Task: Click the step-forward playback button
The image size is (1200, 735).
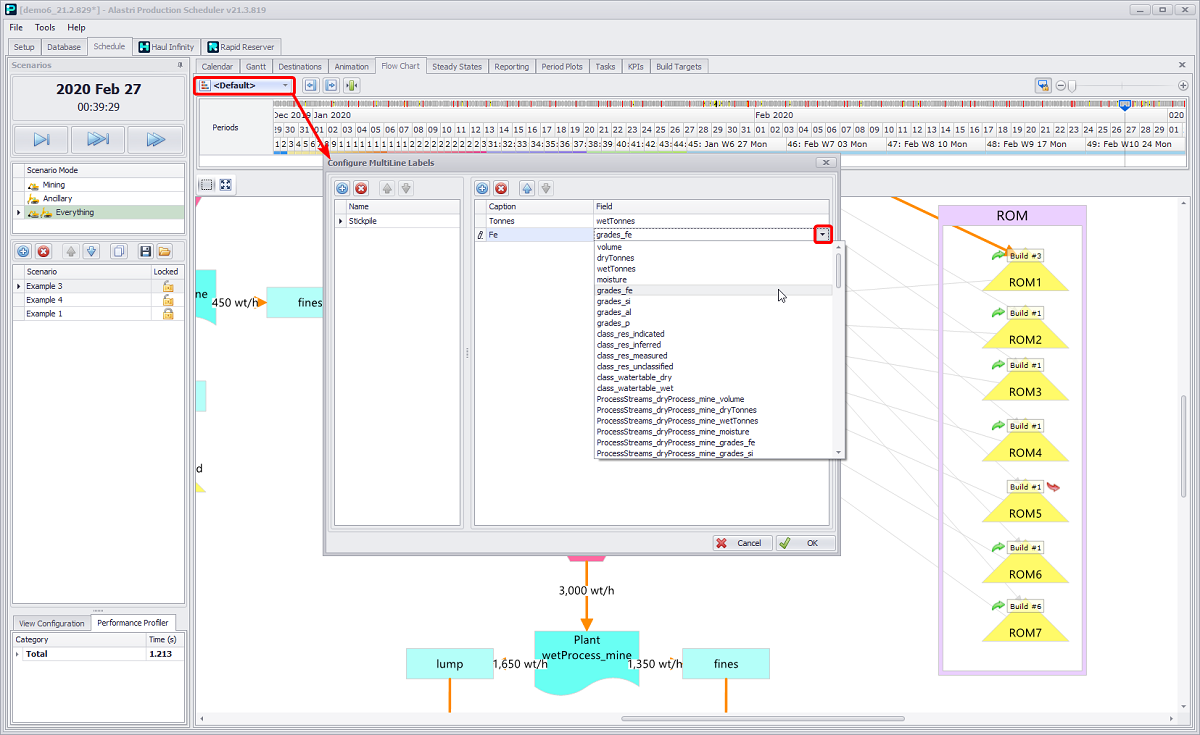Action: pos(42,139)
